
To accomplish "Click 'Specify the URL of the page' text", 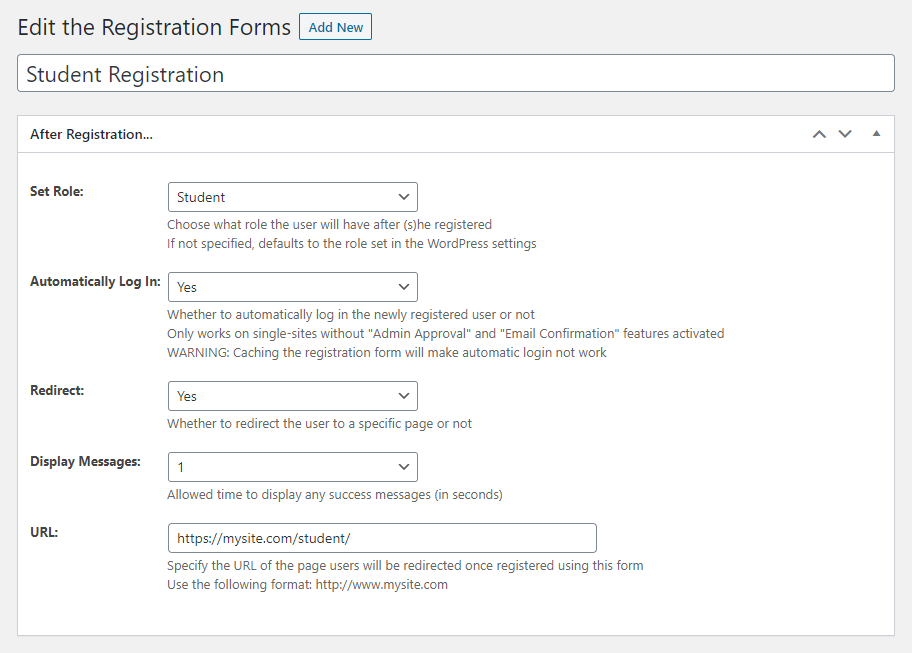I will point(405,565).
